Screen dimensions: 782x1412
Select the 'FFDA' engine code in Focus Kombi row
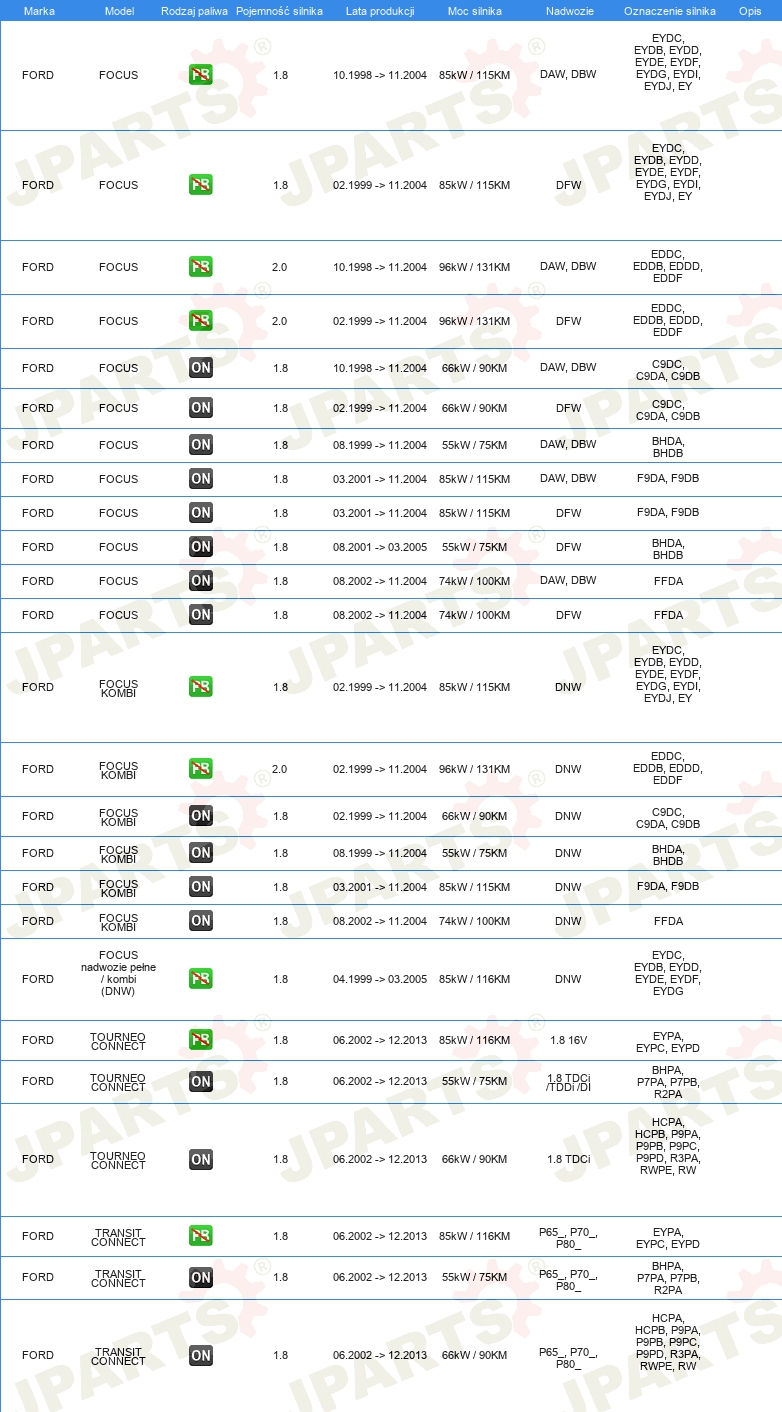pyautogui.click(x=668, y=921)
